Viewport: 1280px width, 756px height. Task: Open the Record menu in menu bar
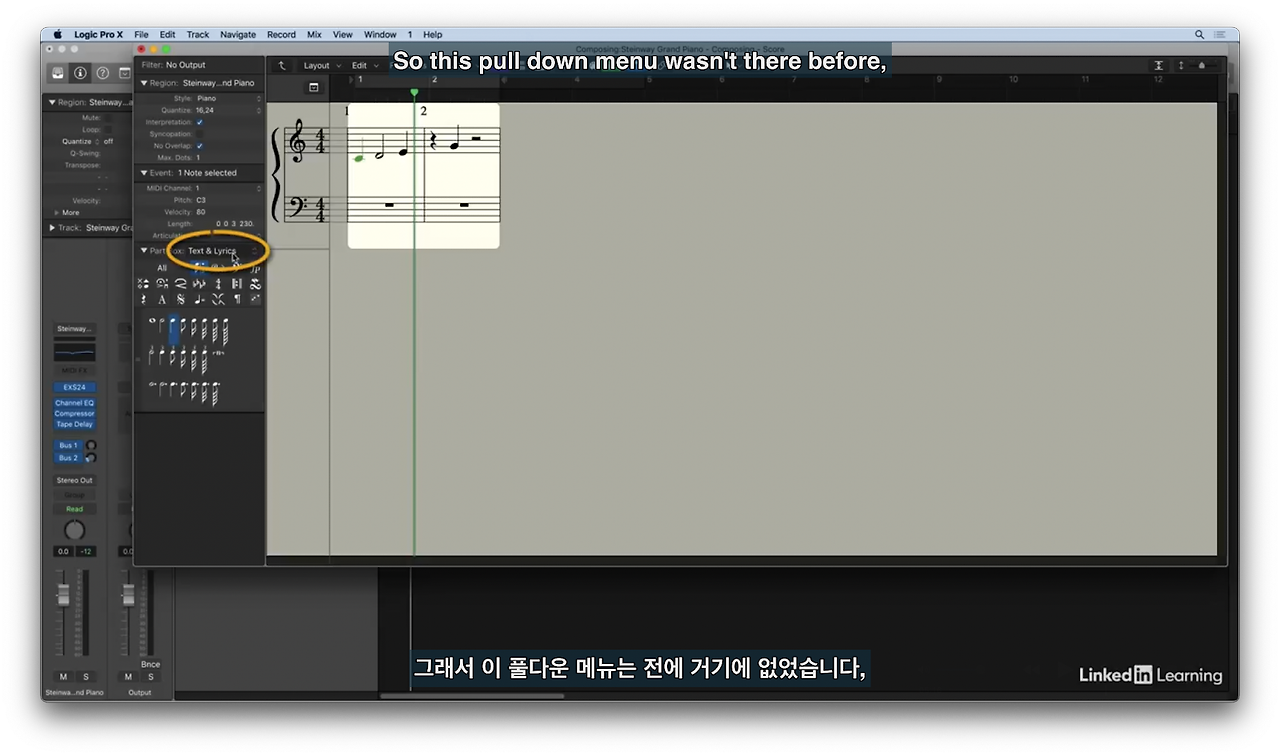coord(281,34)
